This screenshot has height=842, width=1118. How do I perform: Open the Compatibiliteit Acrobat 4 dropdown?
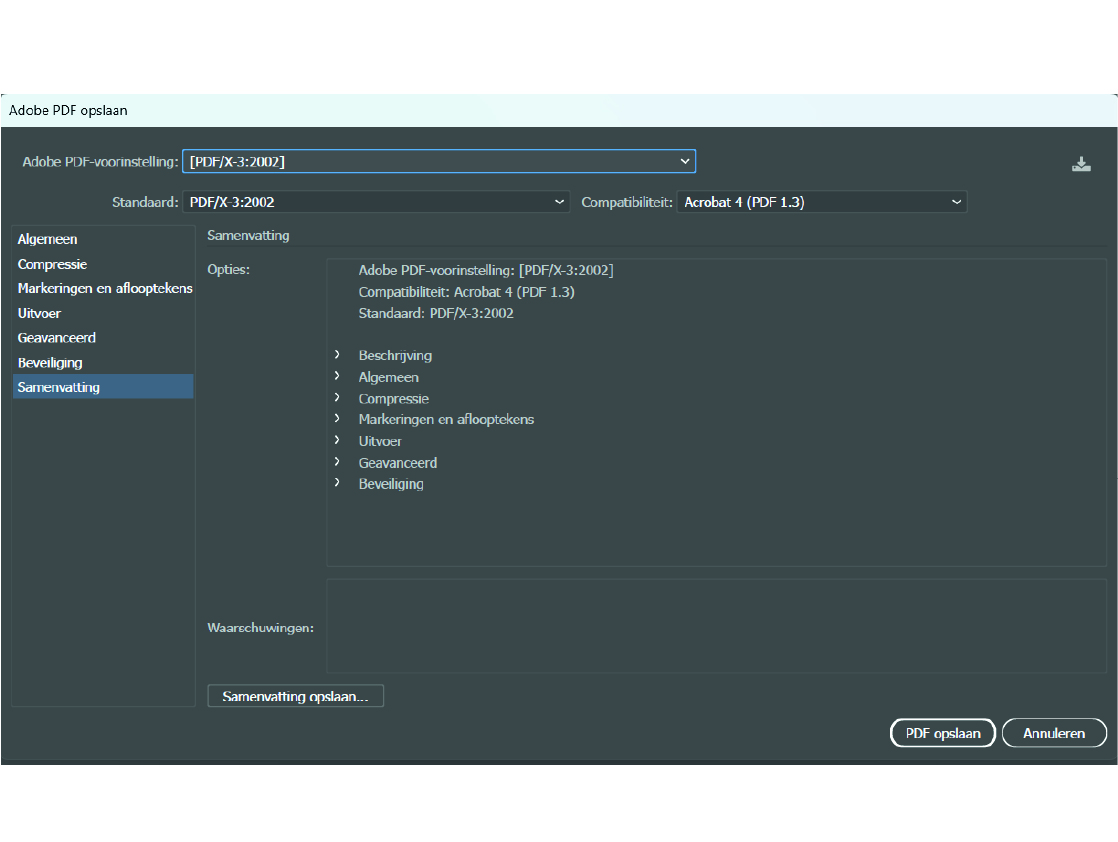(821, 202)
